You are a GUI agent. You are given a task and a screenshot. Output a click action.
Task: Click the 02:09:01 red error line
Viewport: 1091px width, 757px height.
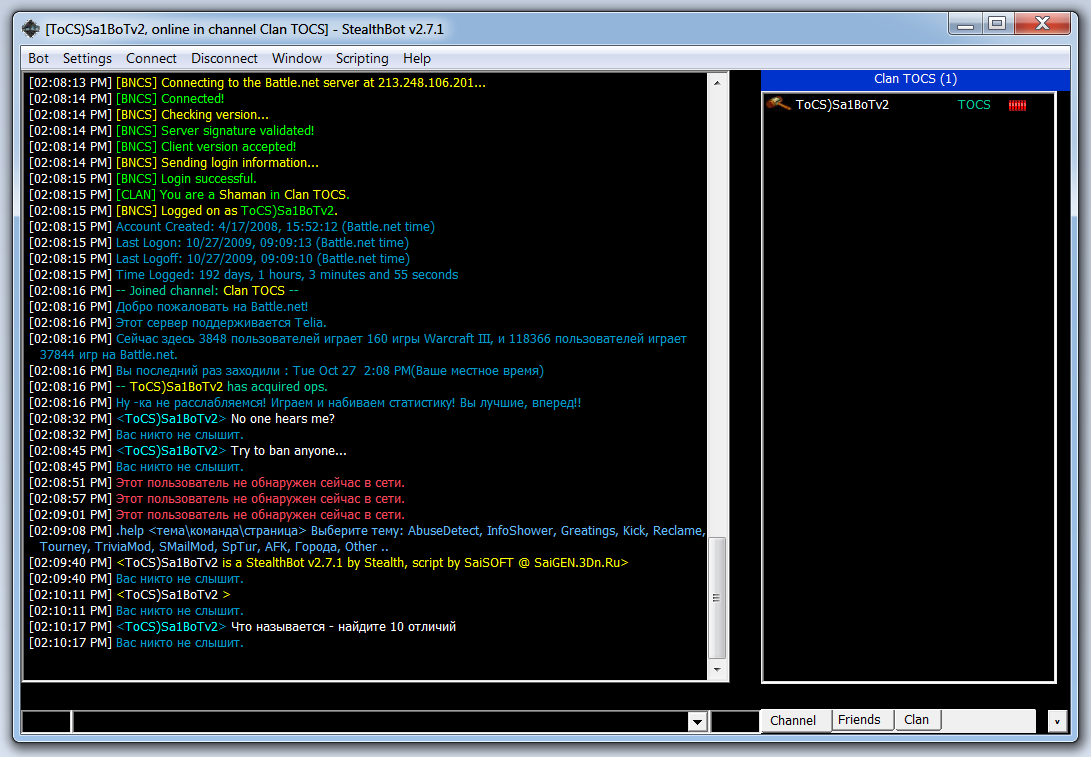coord(217,515)
